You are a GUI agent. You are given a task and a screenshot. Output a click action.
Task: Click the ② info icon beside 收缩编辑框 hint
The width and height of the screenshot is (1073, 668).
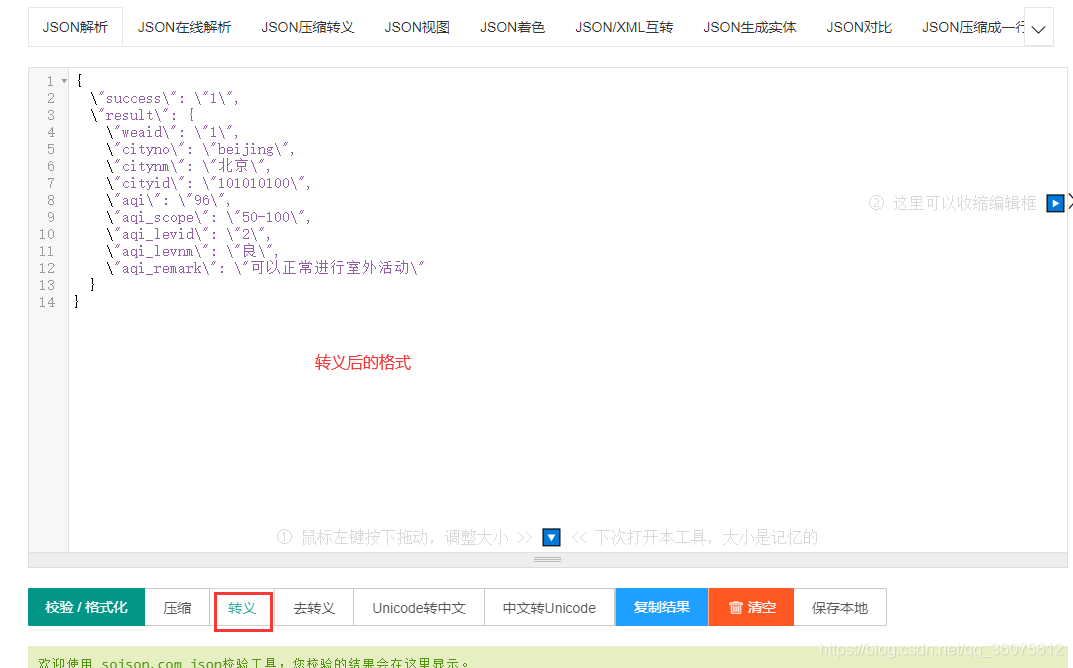[x=876, y=203]
